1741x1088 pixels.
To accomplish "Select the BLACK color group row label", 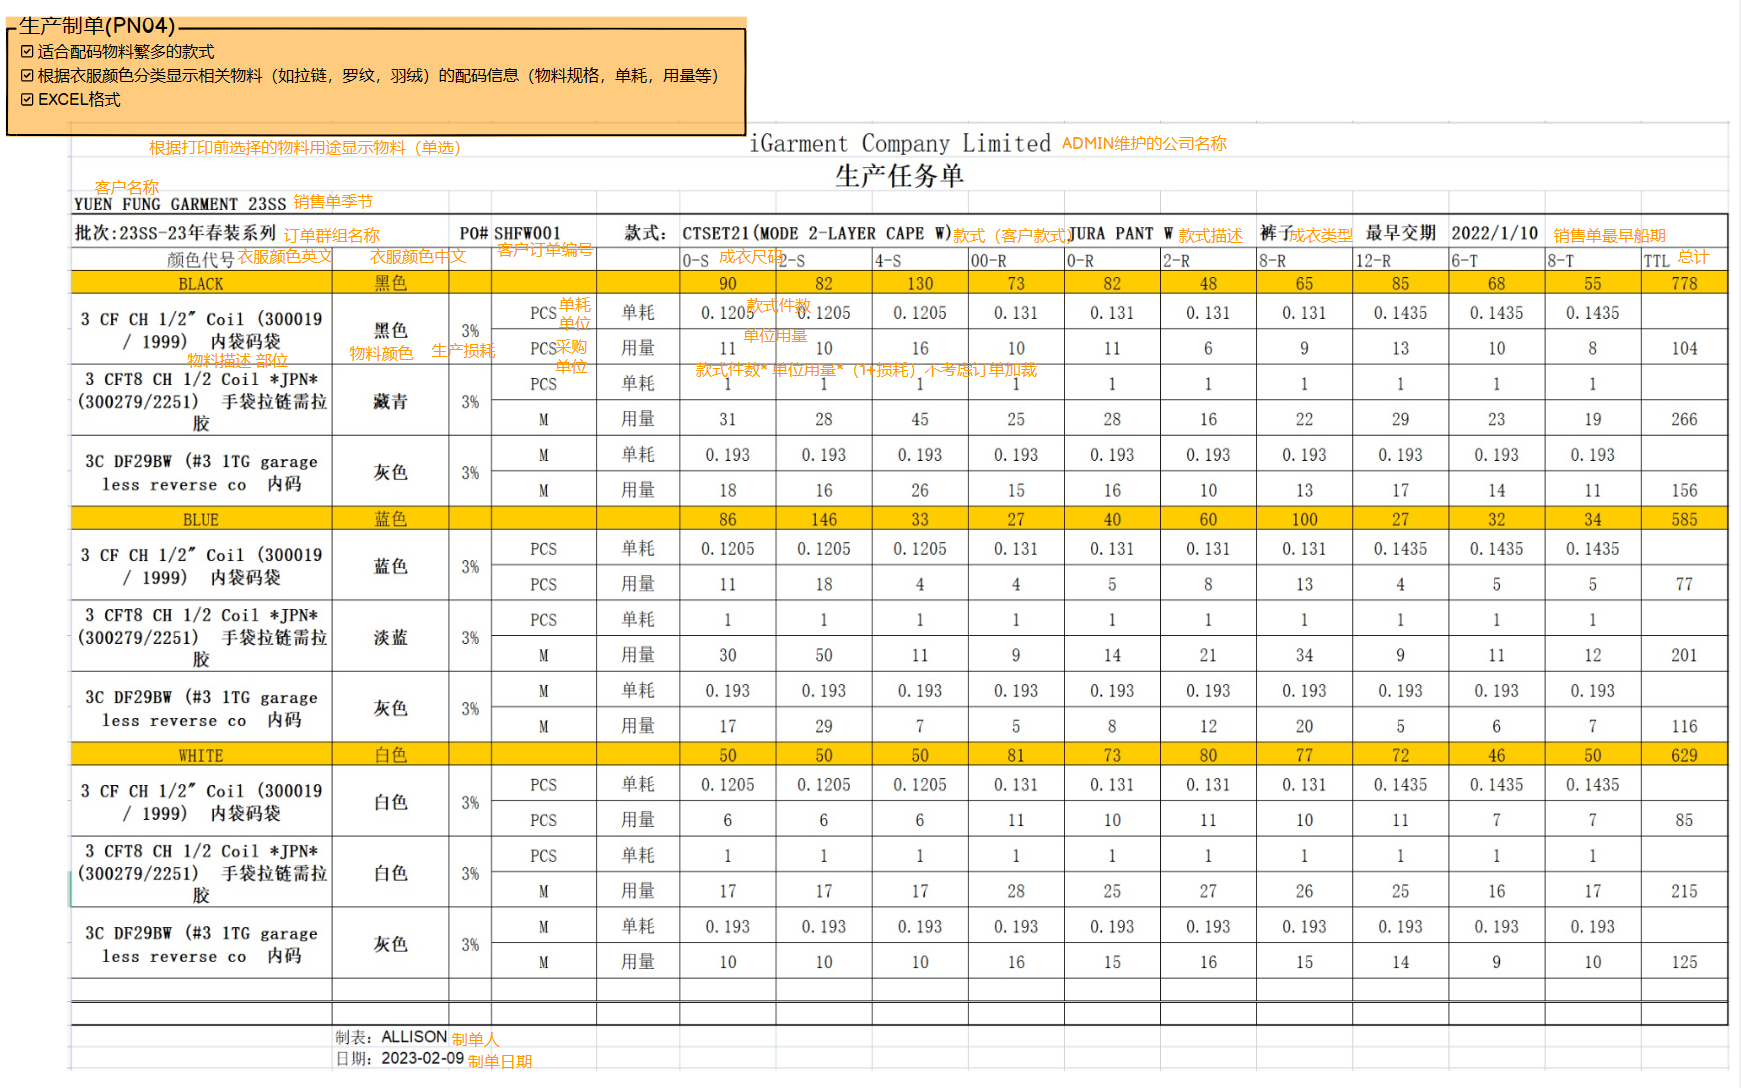I will coord(201,284).
